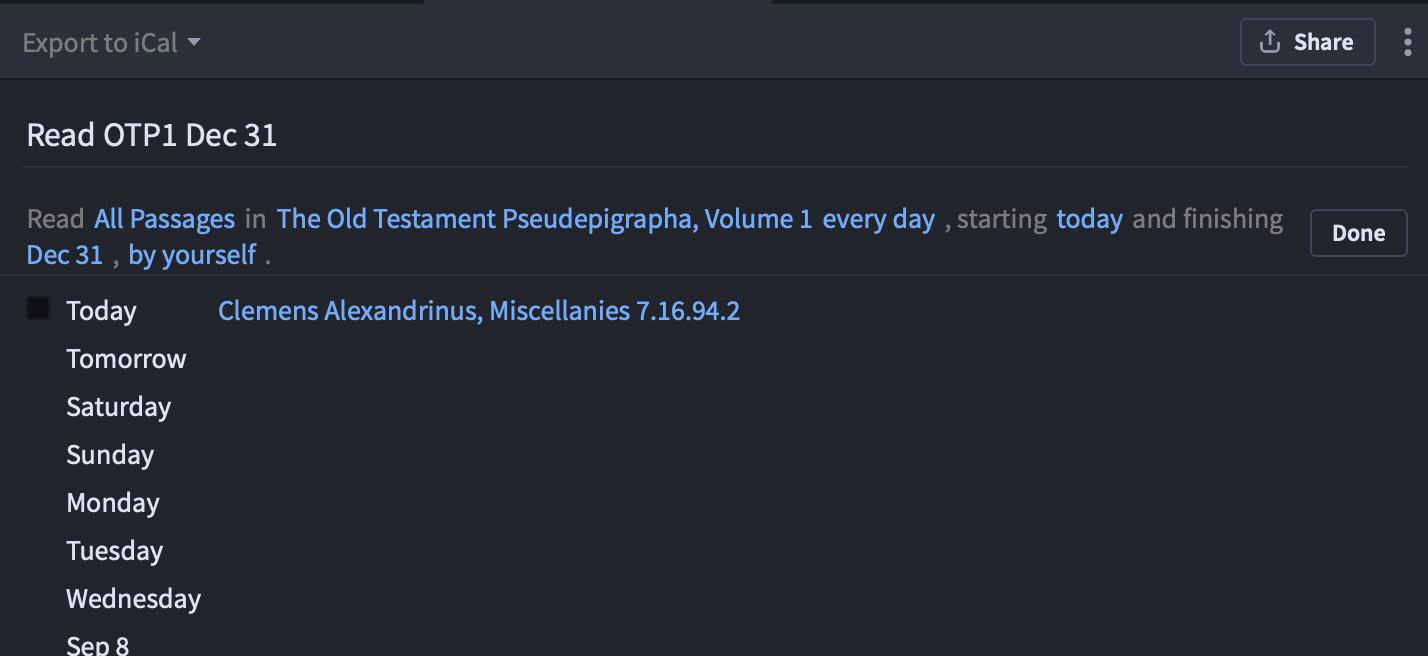
Task: Click the share upload arrow icon
Action: [1270, 42]
